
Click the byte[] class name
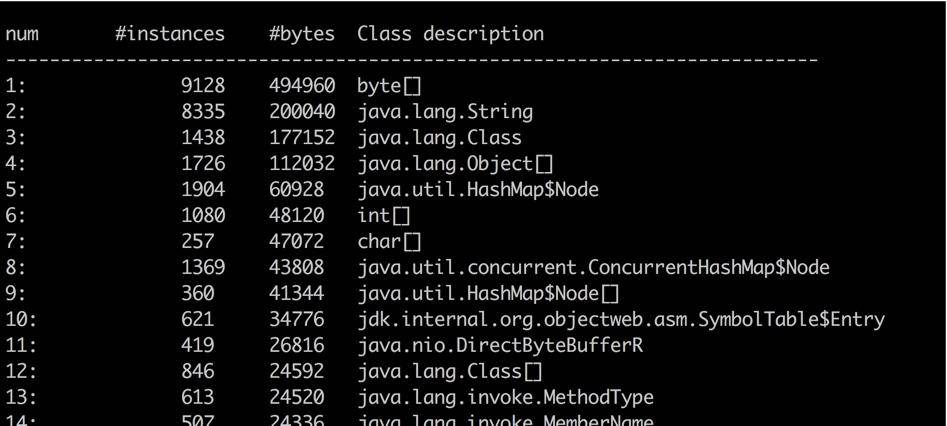(x=389, y=86)
